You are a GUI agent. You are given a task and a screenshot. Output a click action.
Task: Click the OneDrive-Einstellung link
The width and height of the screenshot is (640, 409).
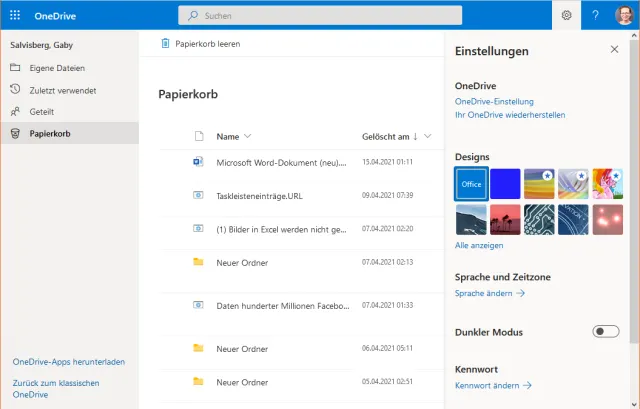[494, 101]
